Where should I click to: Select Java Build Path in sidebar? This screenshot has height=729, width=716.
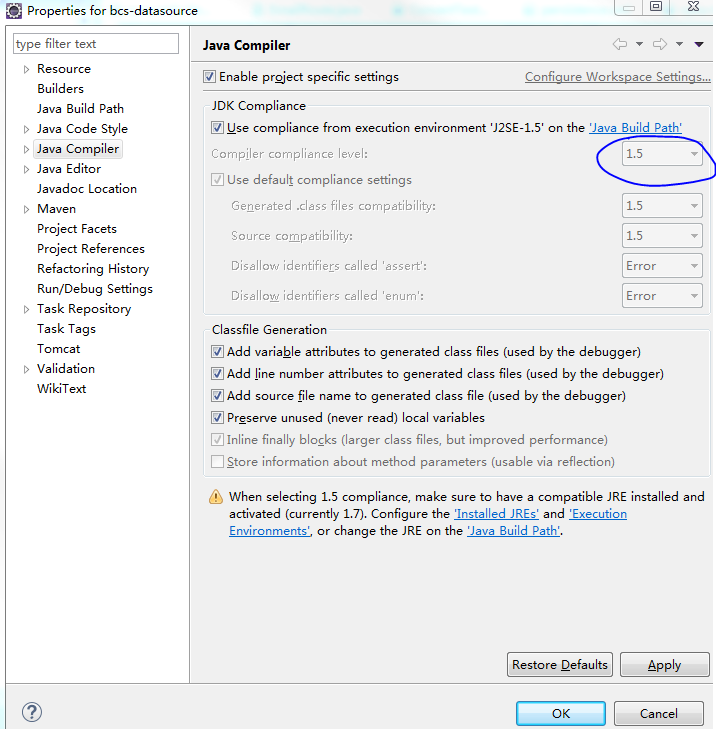click(80, 109)
